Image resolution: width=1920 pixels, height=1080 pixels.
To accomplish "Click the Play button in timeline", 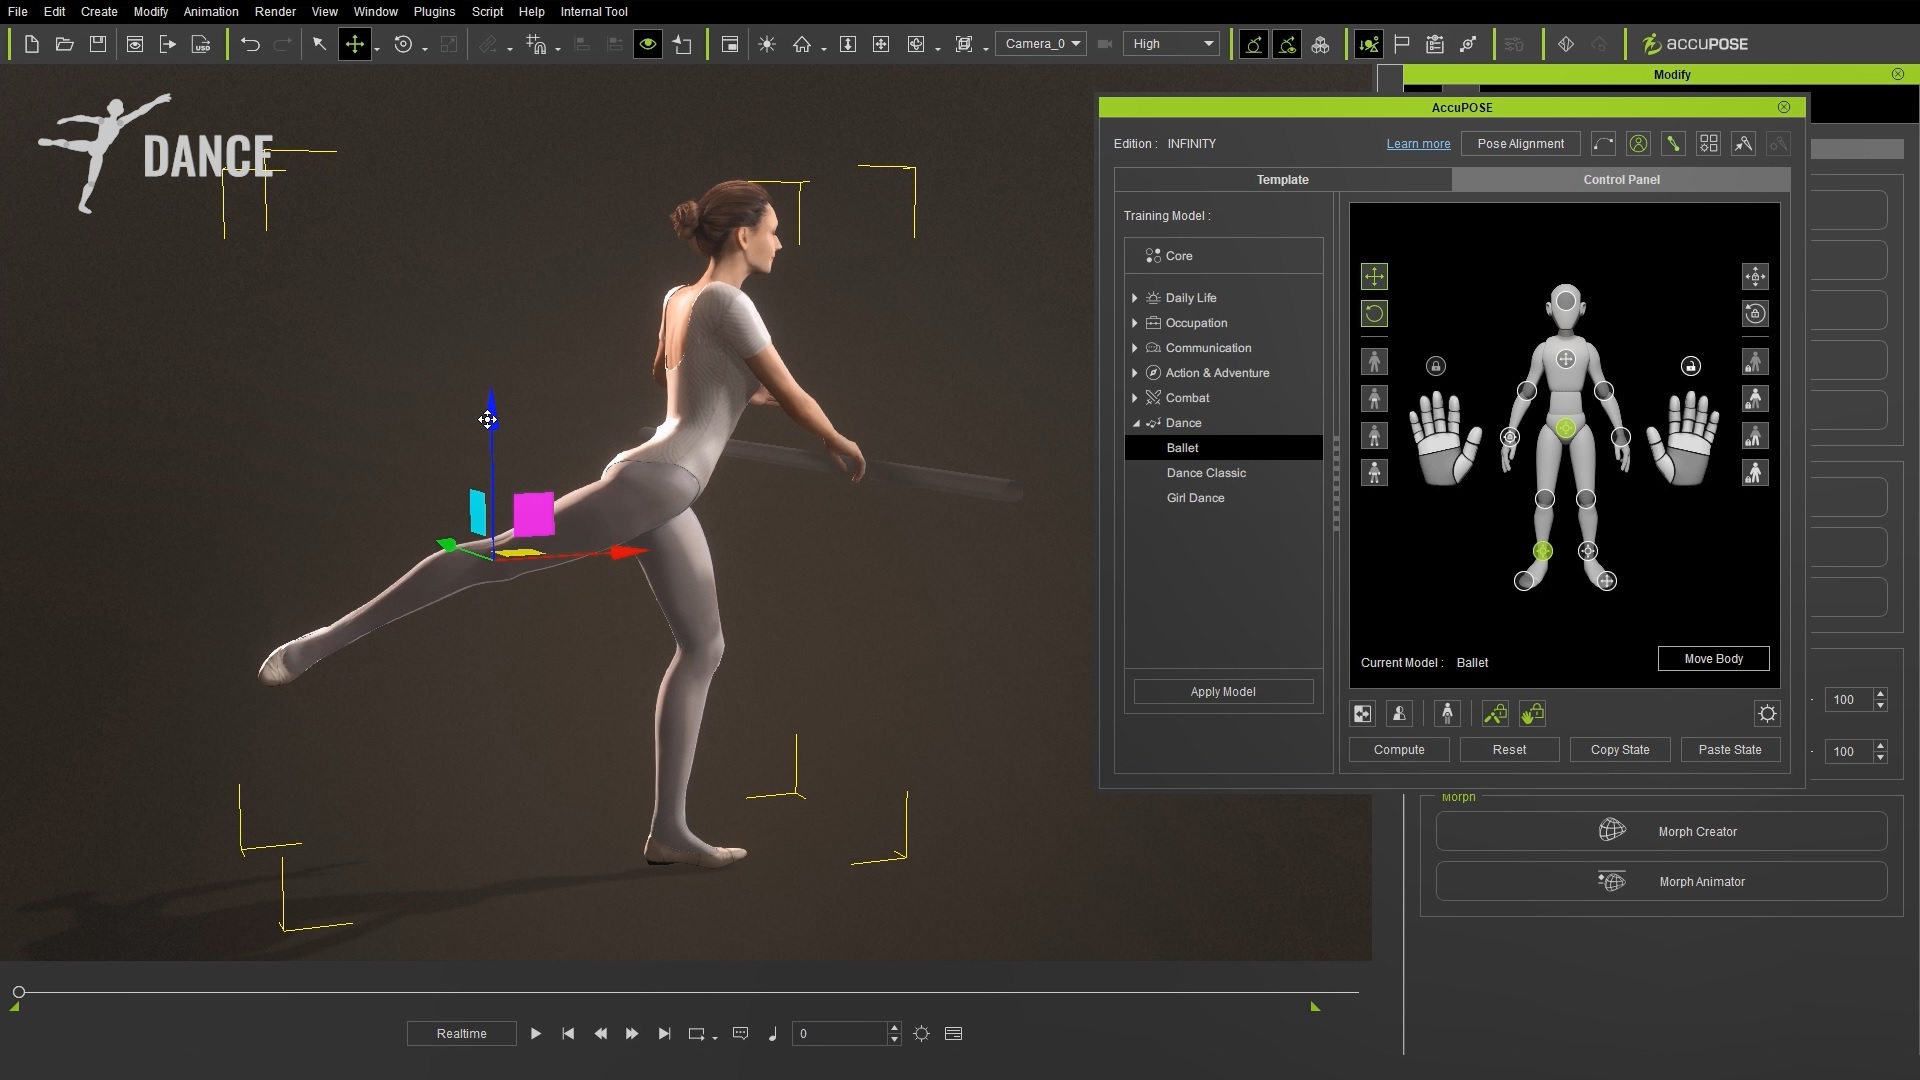I will (535, 1034).
